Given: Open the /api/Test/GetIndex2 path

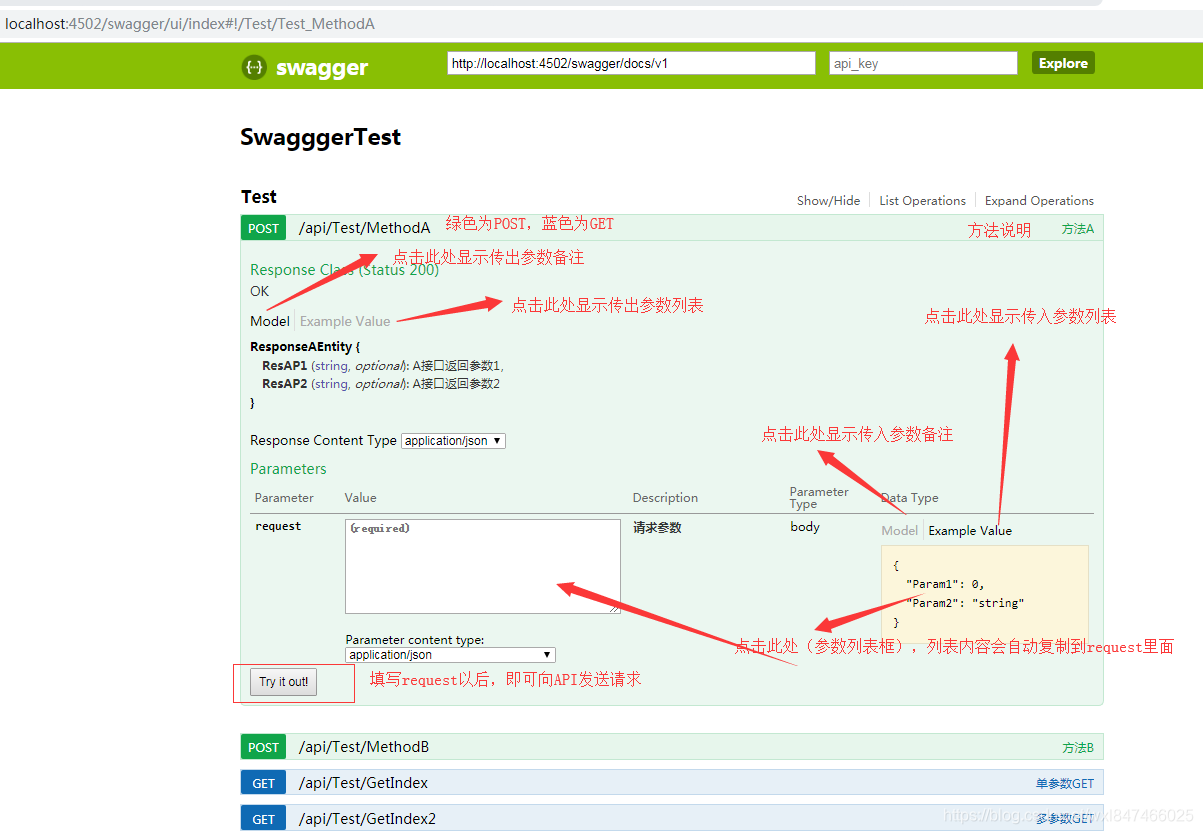Looking at the screenshot, I should tap(367, 819).
